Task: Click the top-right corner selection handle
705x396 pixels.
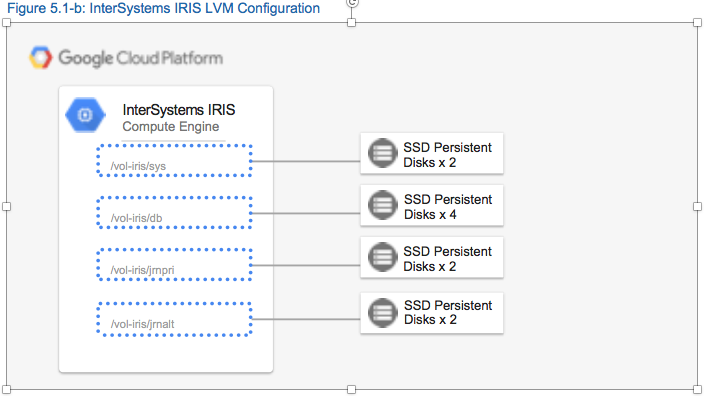Action: (x=697, y=22)
